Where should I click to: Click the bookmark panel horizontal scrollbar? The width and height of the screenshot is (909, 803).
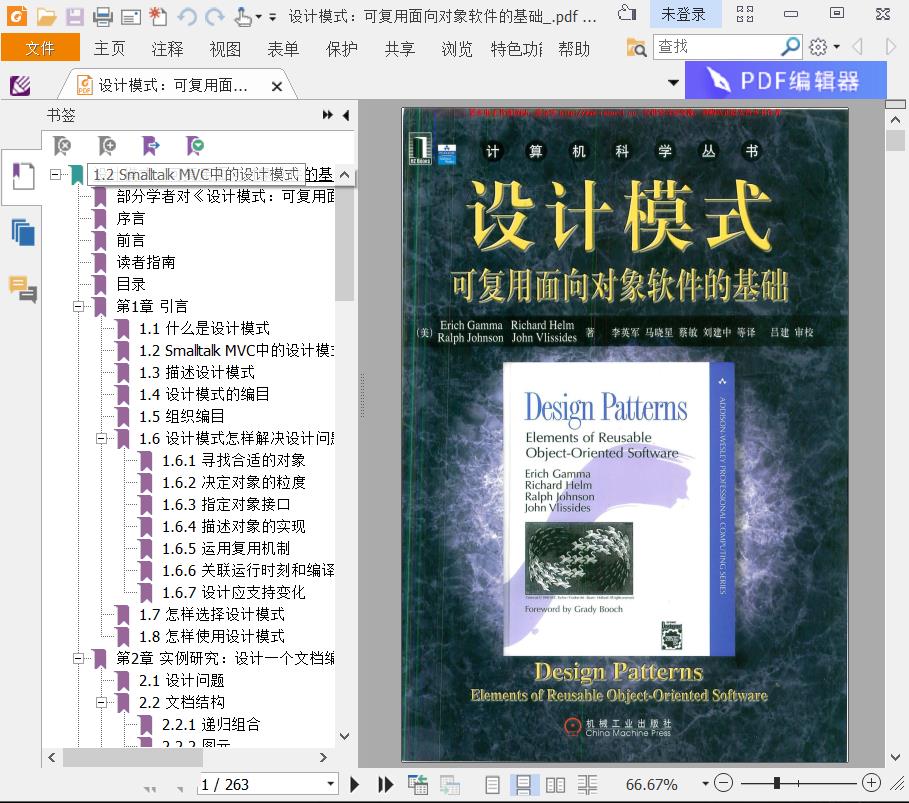click(133, 757)
